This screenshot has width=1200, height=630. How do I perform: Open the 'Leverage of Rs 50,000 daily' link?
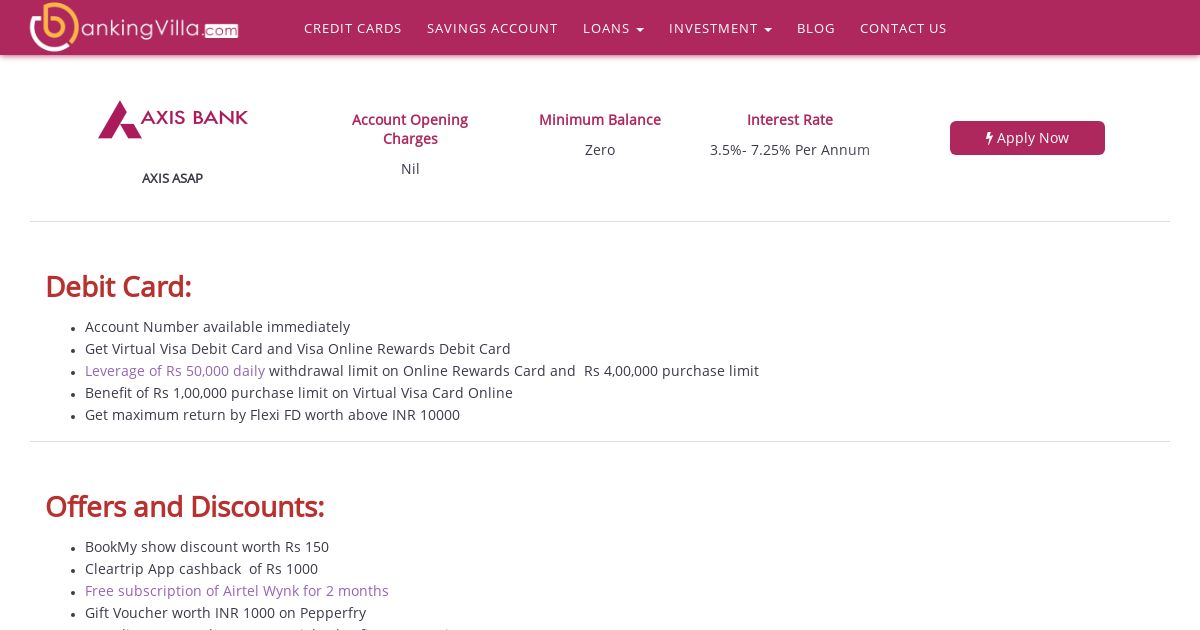[x=175, y=371]
